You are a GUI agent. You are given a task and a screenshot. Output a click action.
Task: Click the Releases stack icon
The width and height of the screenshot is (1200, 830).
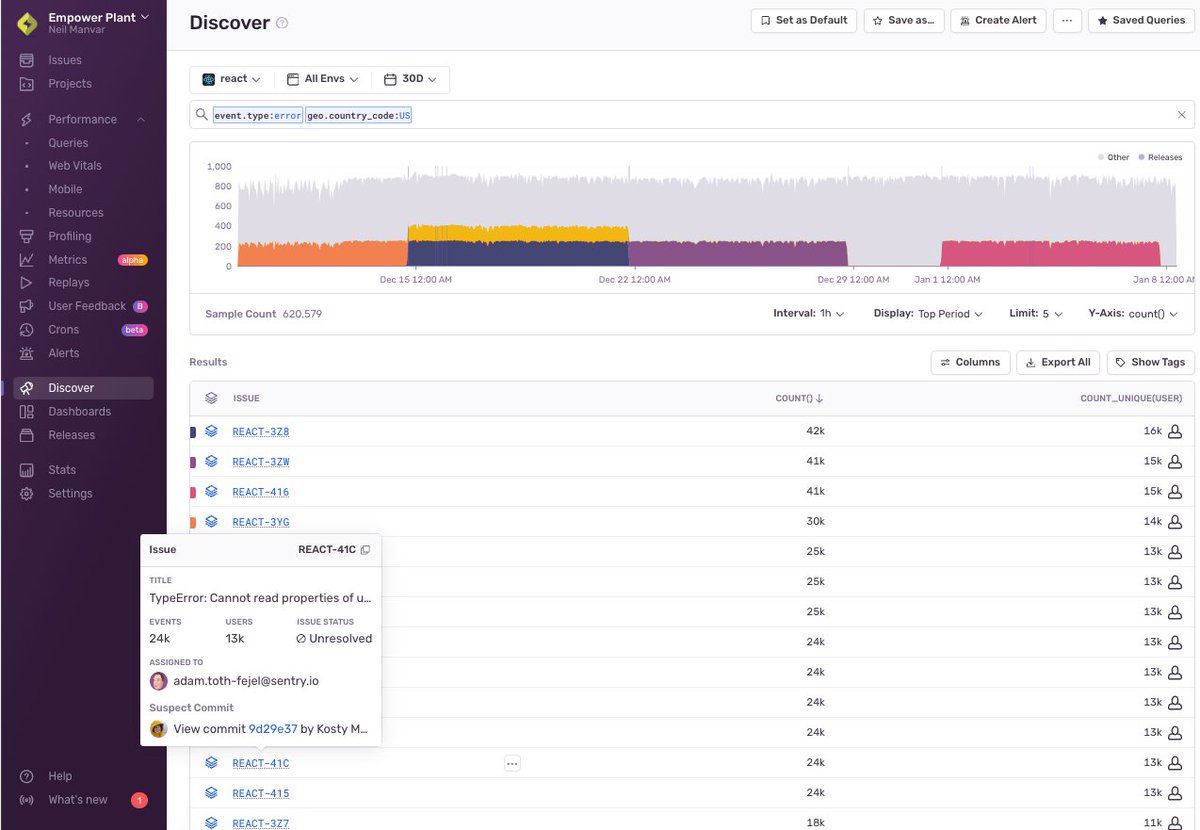[x=27, y=435]
